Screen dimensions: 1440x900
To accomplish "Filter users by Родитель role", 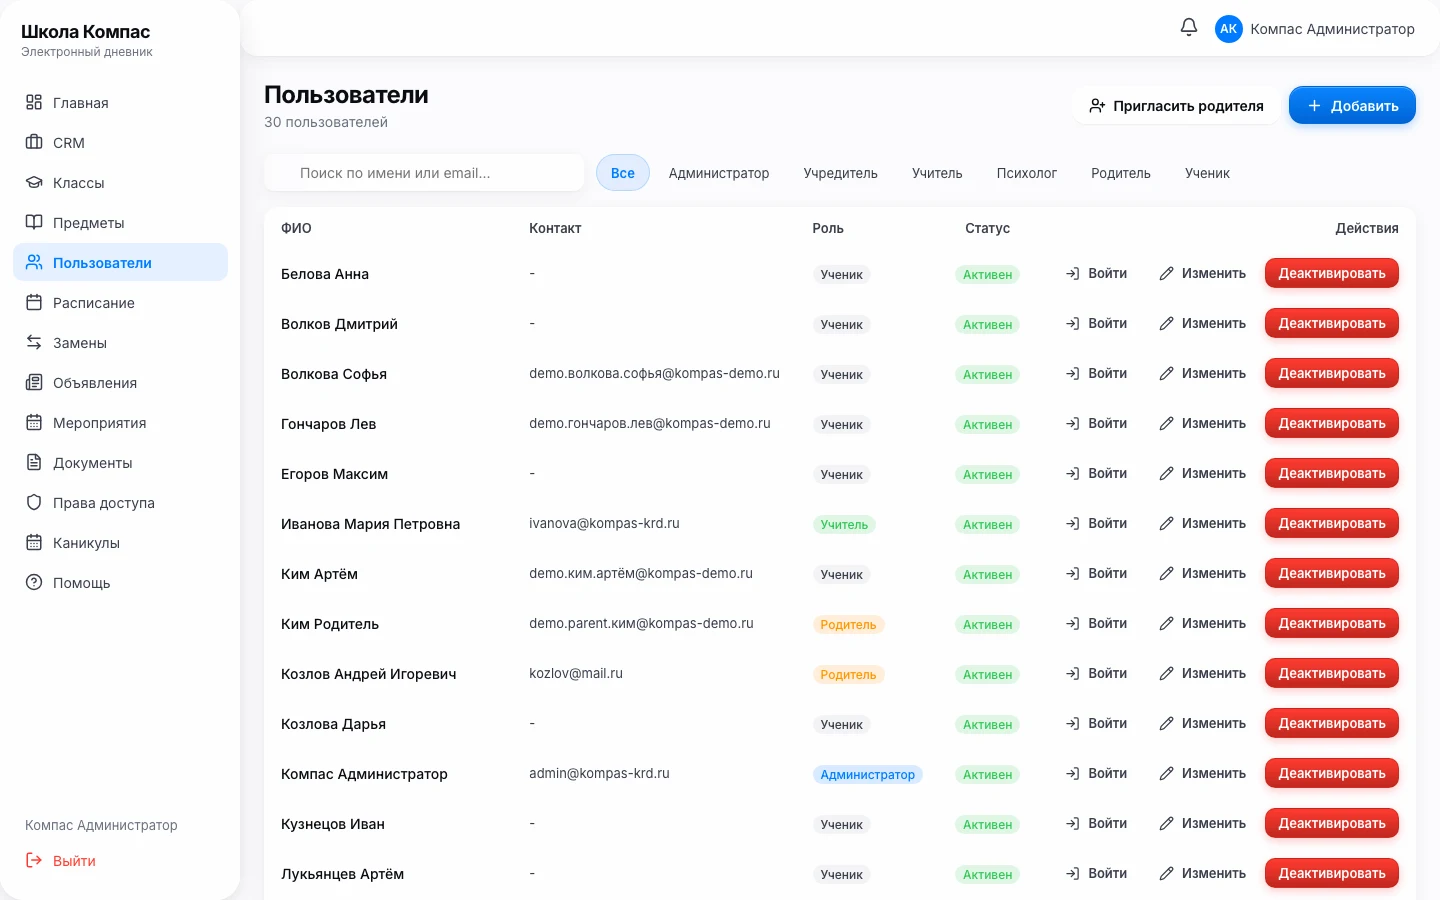I will [x=1120, y=173].
